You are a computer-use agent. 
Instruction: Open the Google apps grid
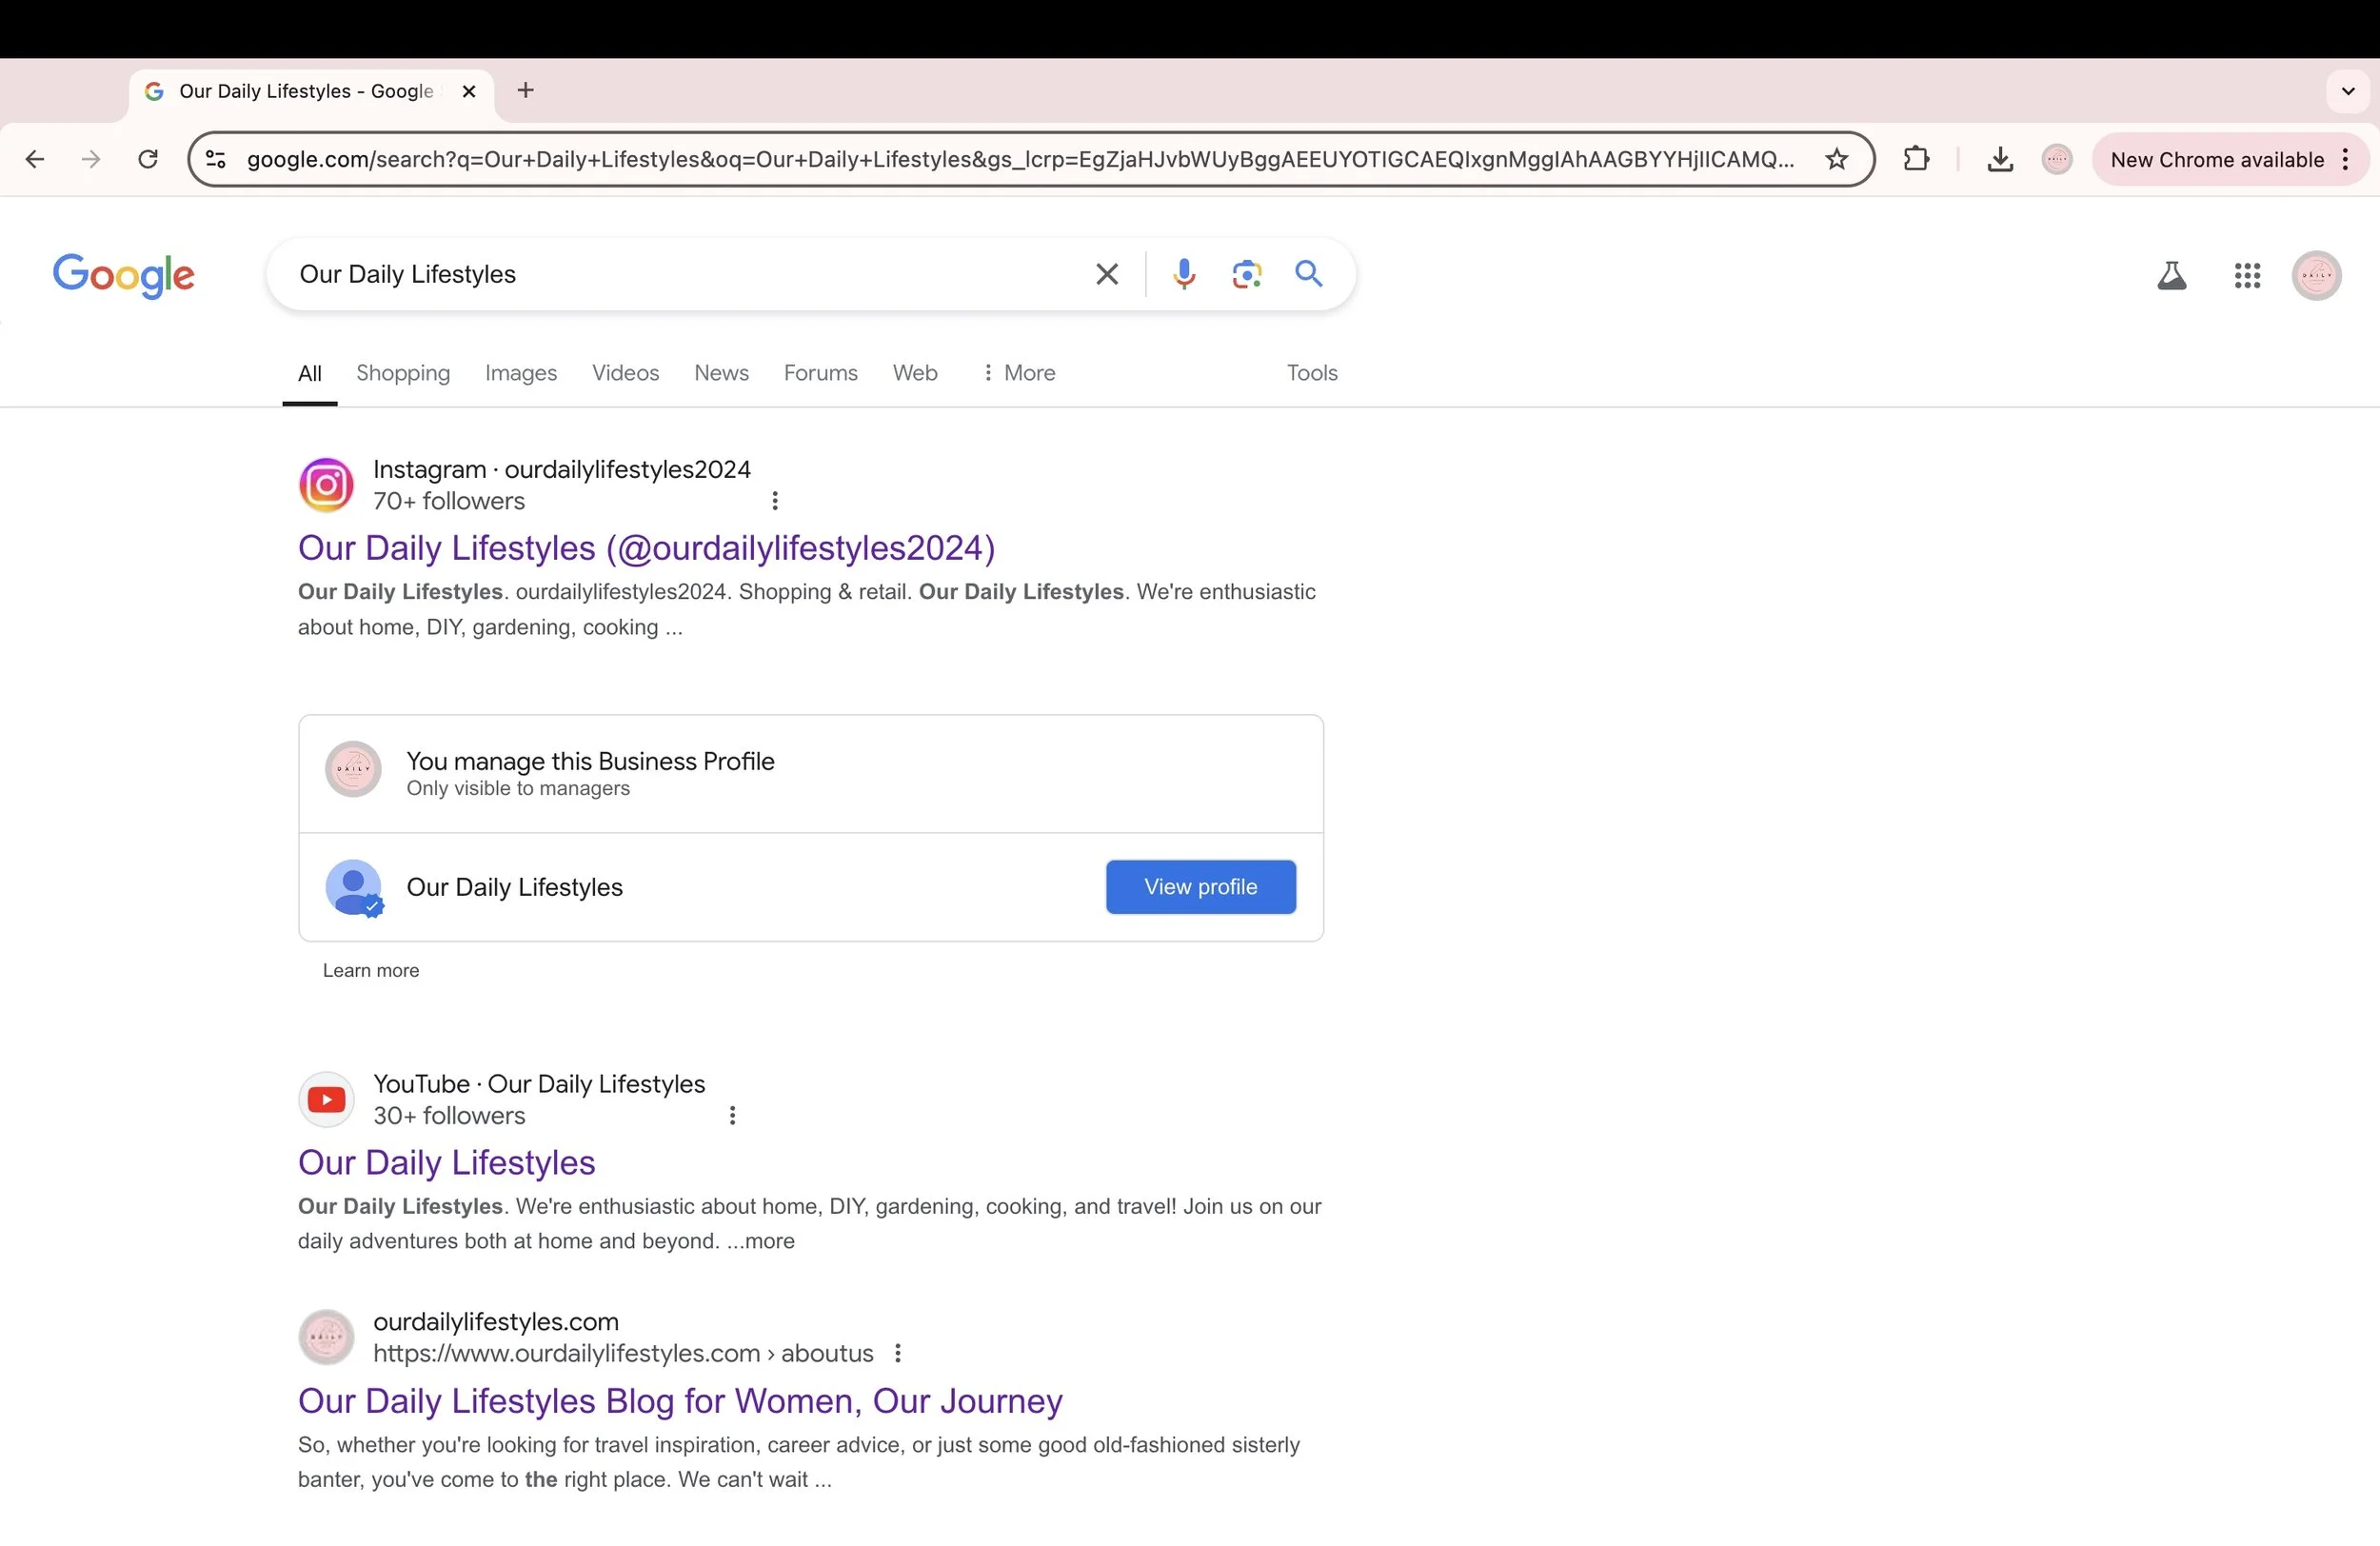(2247, 275)
